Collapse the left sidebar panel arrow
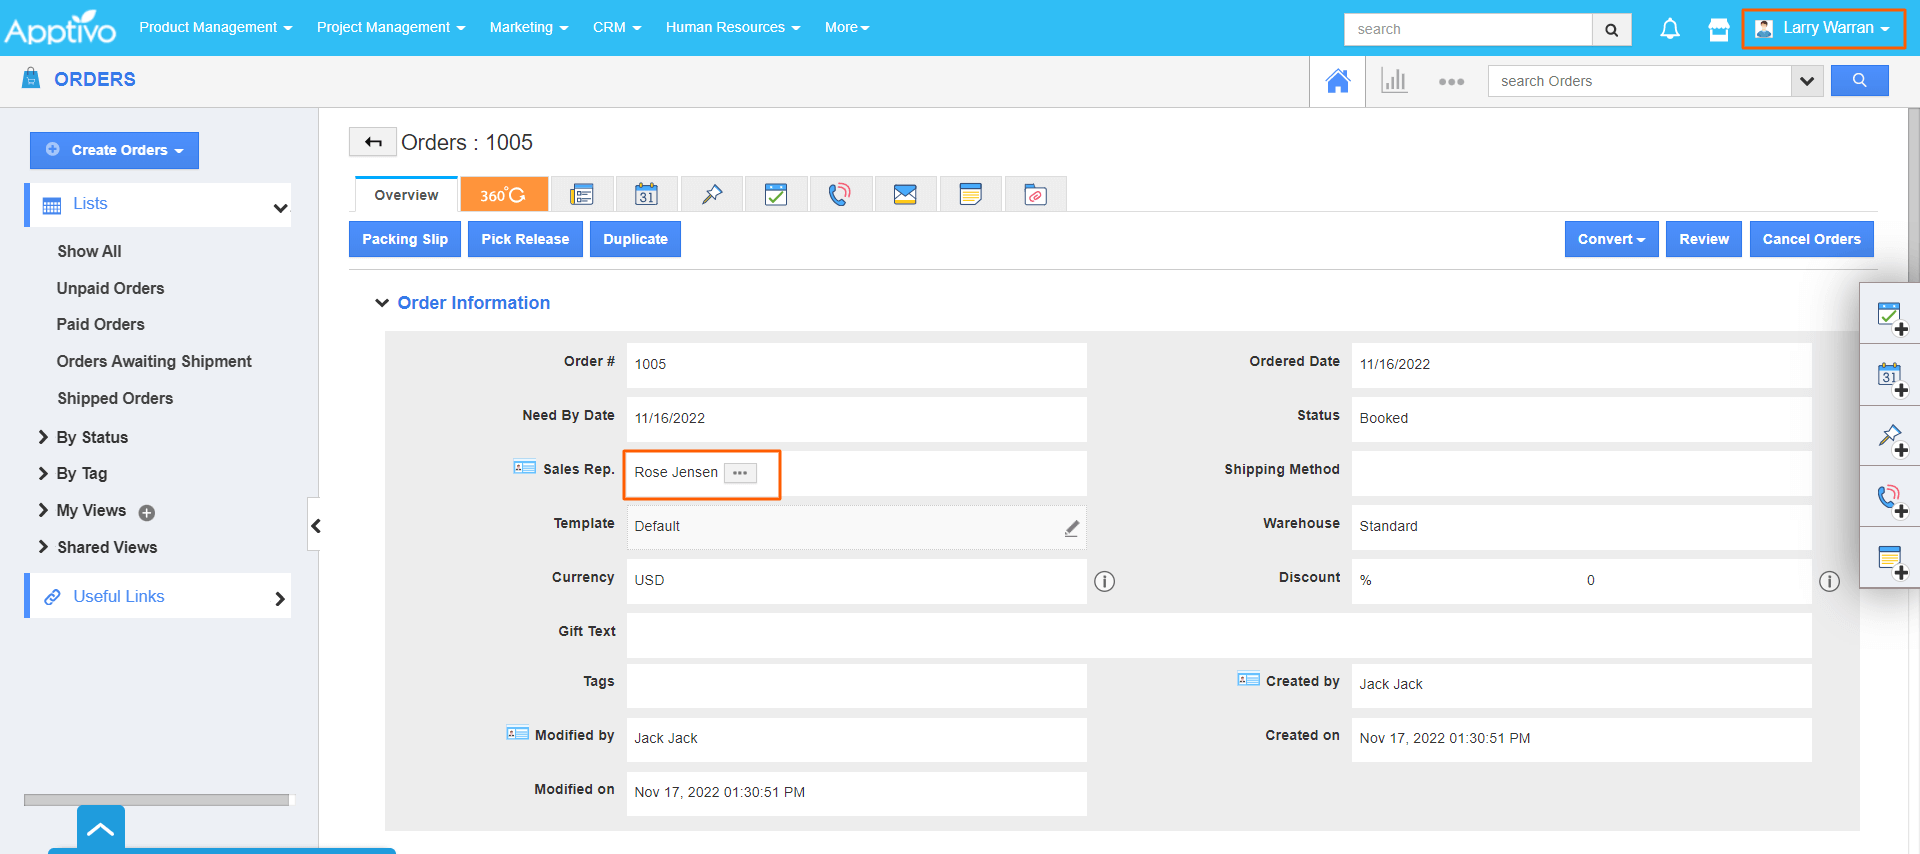Image resolution: width=1920 pixels, height=854 pixels. 315,526
